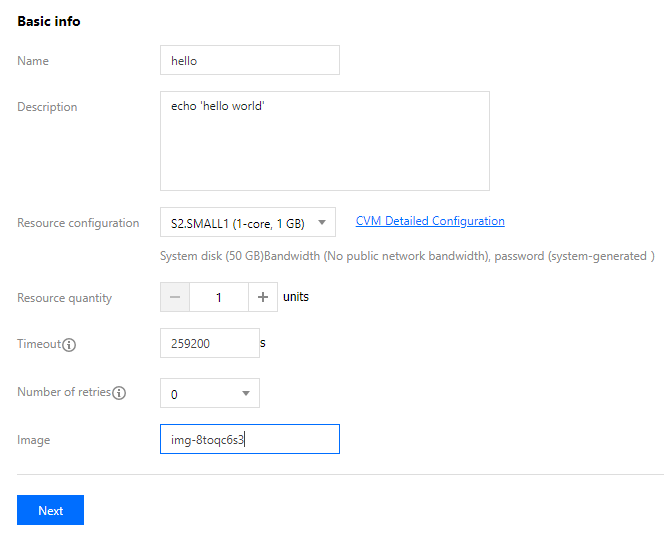The image size is (664, 533).
Task: Focus the Image ID input field
Action: click(x=249, y=439)
